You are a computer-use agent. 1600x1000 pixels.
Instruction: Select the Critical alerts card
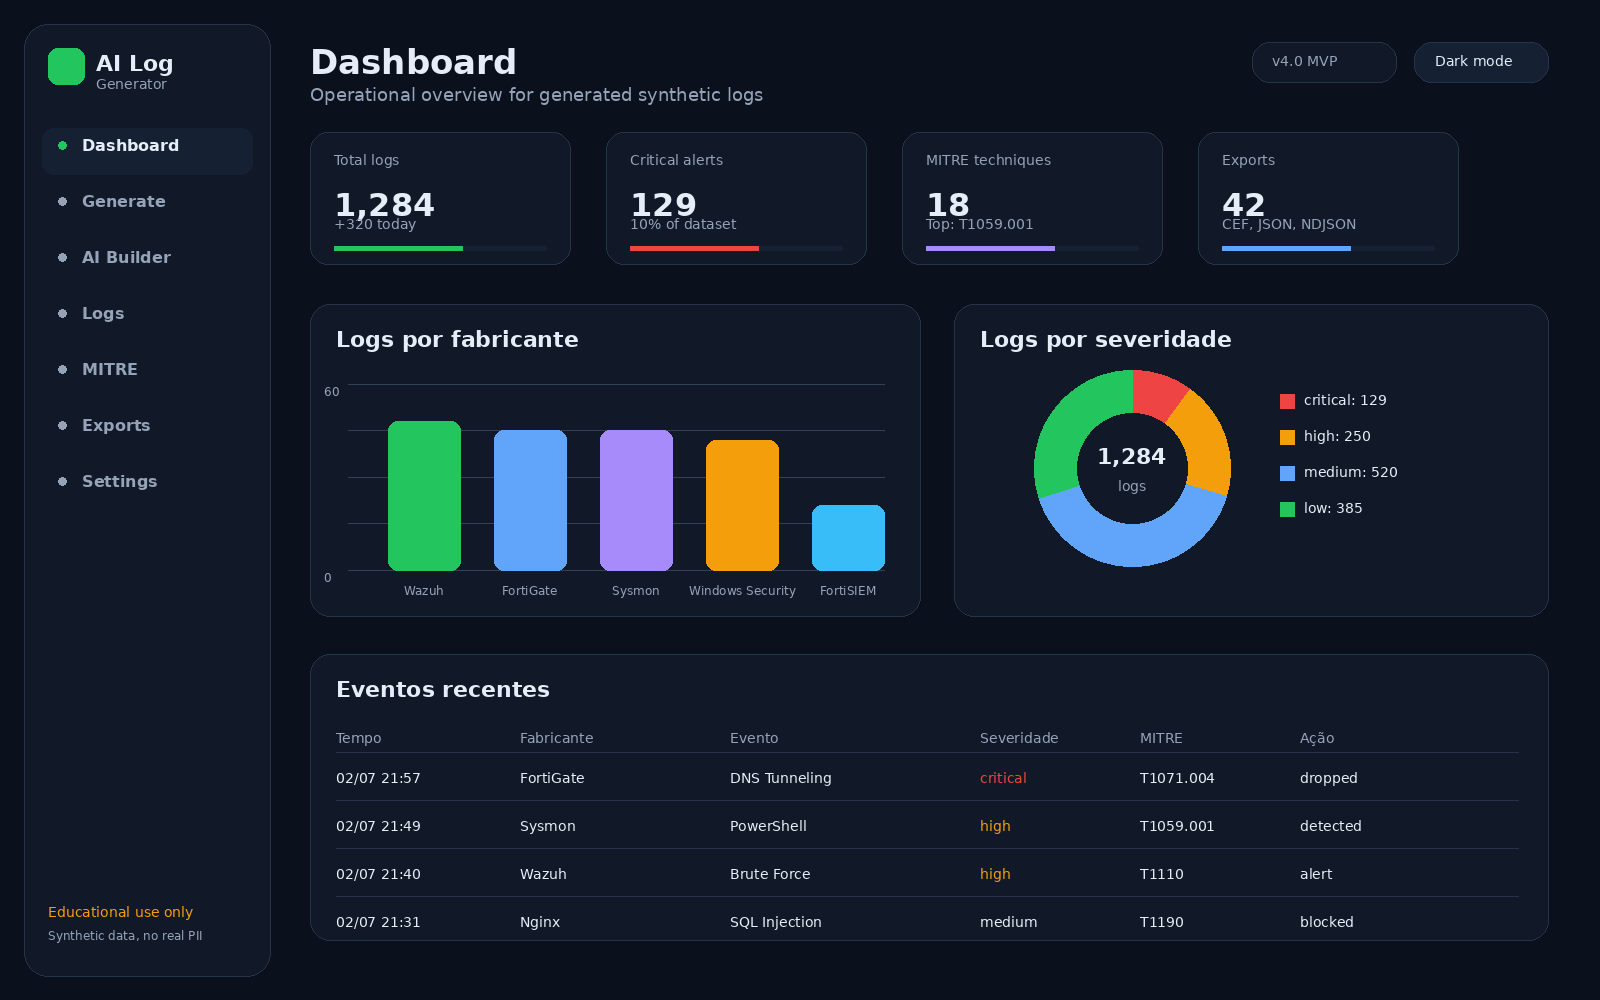pos(736,198)
